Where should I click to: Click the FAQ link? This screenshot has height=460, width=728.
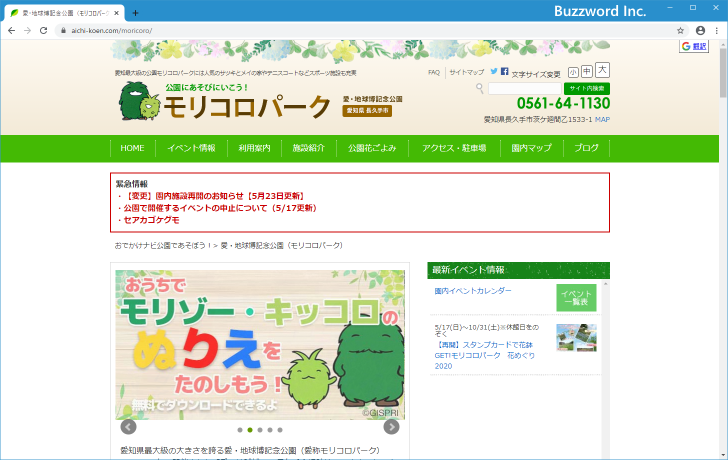(434, 72)
